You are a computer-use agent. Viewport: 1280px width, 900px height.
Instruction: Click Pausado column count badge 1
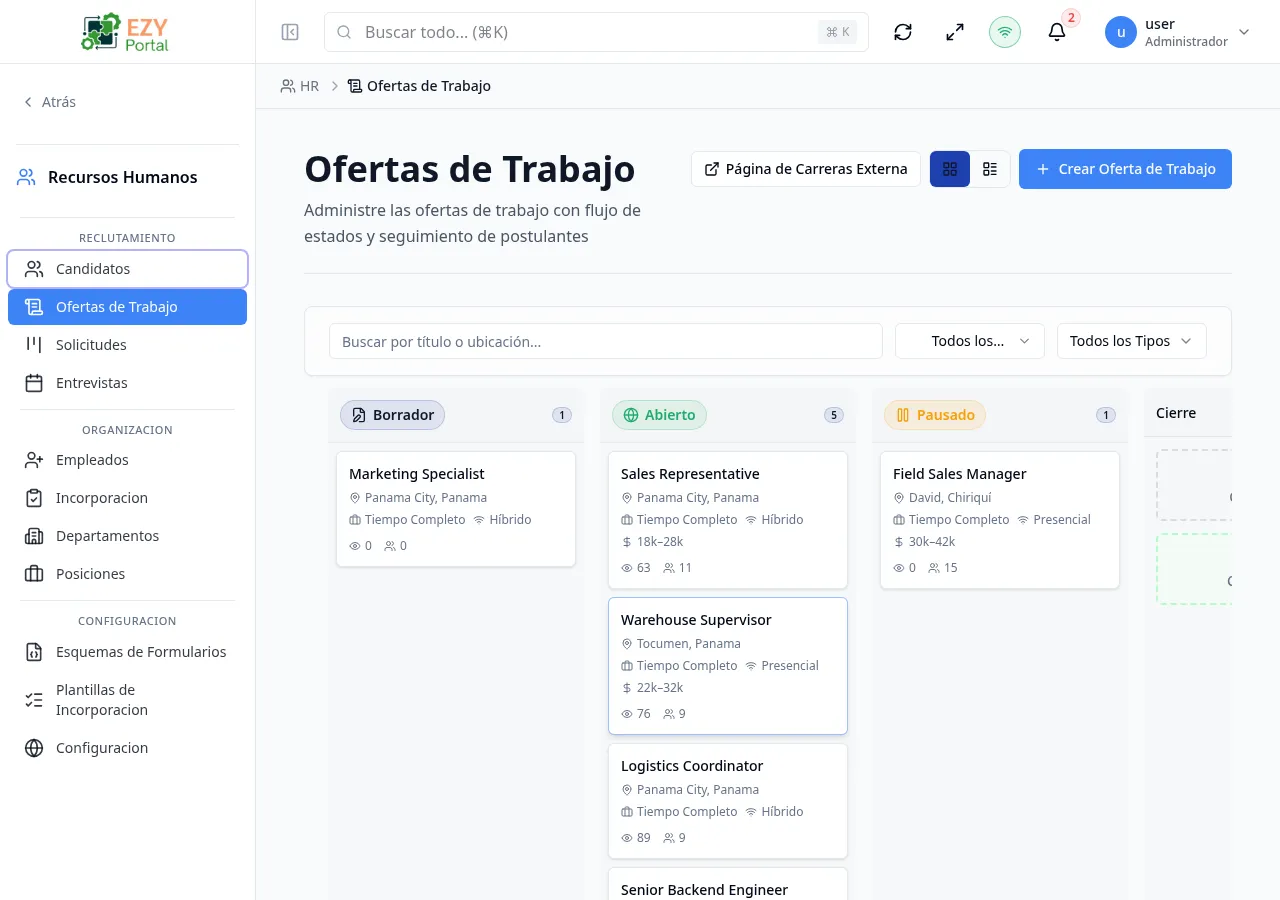[x=1106, y=415]
